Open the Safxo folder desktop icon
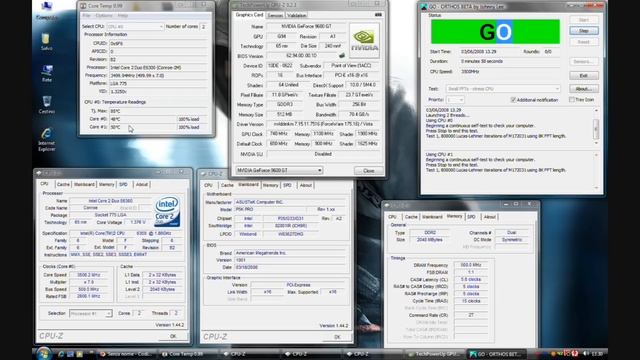This screenshot has width=640, height=360. click(46, 42)
